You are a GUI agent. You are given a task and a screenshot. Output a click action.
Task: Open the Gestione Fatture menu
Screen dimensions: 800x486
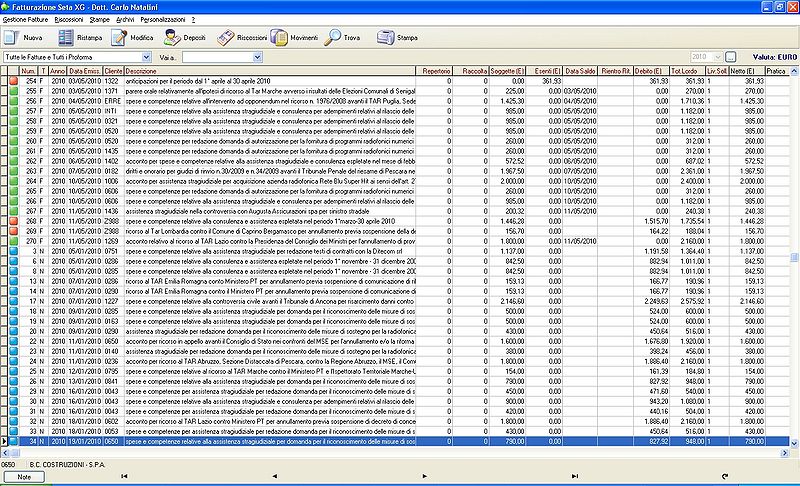pyautogui.click(x=25, y=19)
